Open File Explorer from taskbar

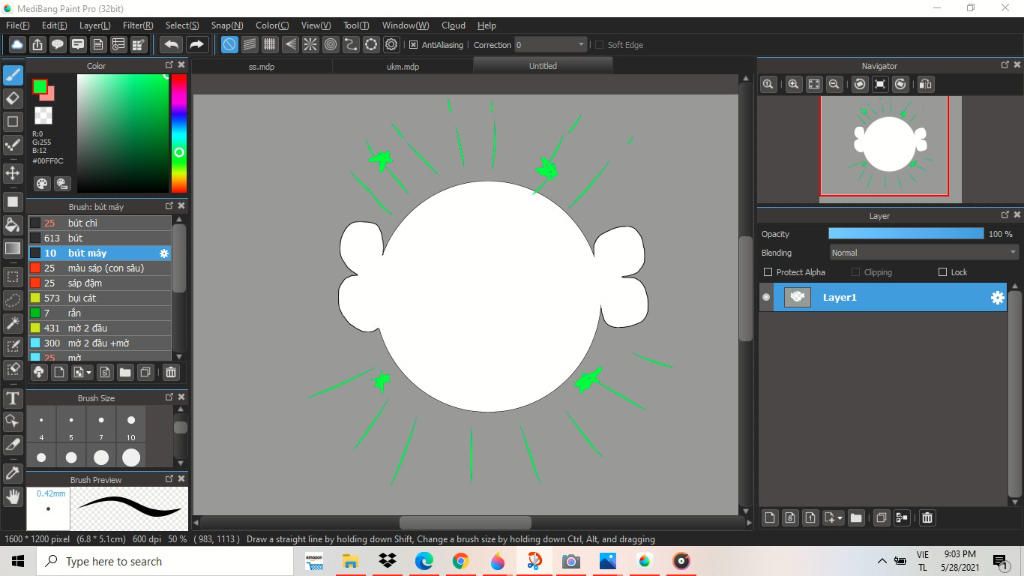coord(350,561)
